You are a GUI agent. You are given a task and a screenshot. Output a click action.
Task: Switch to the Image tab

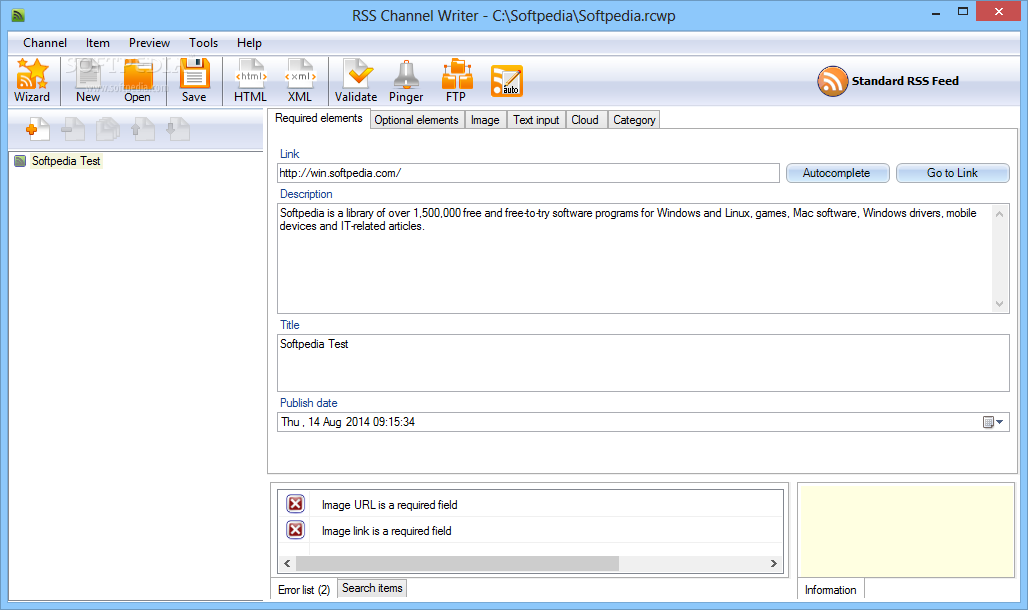(x=485, y=120)
